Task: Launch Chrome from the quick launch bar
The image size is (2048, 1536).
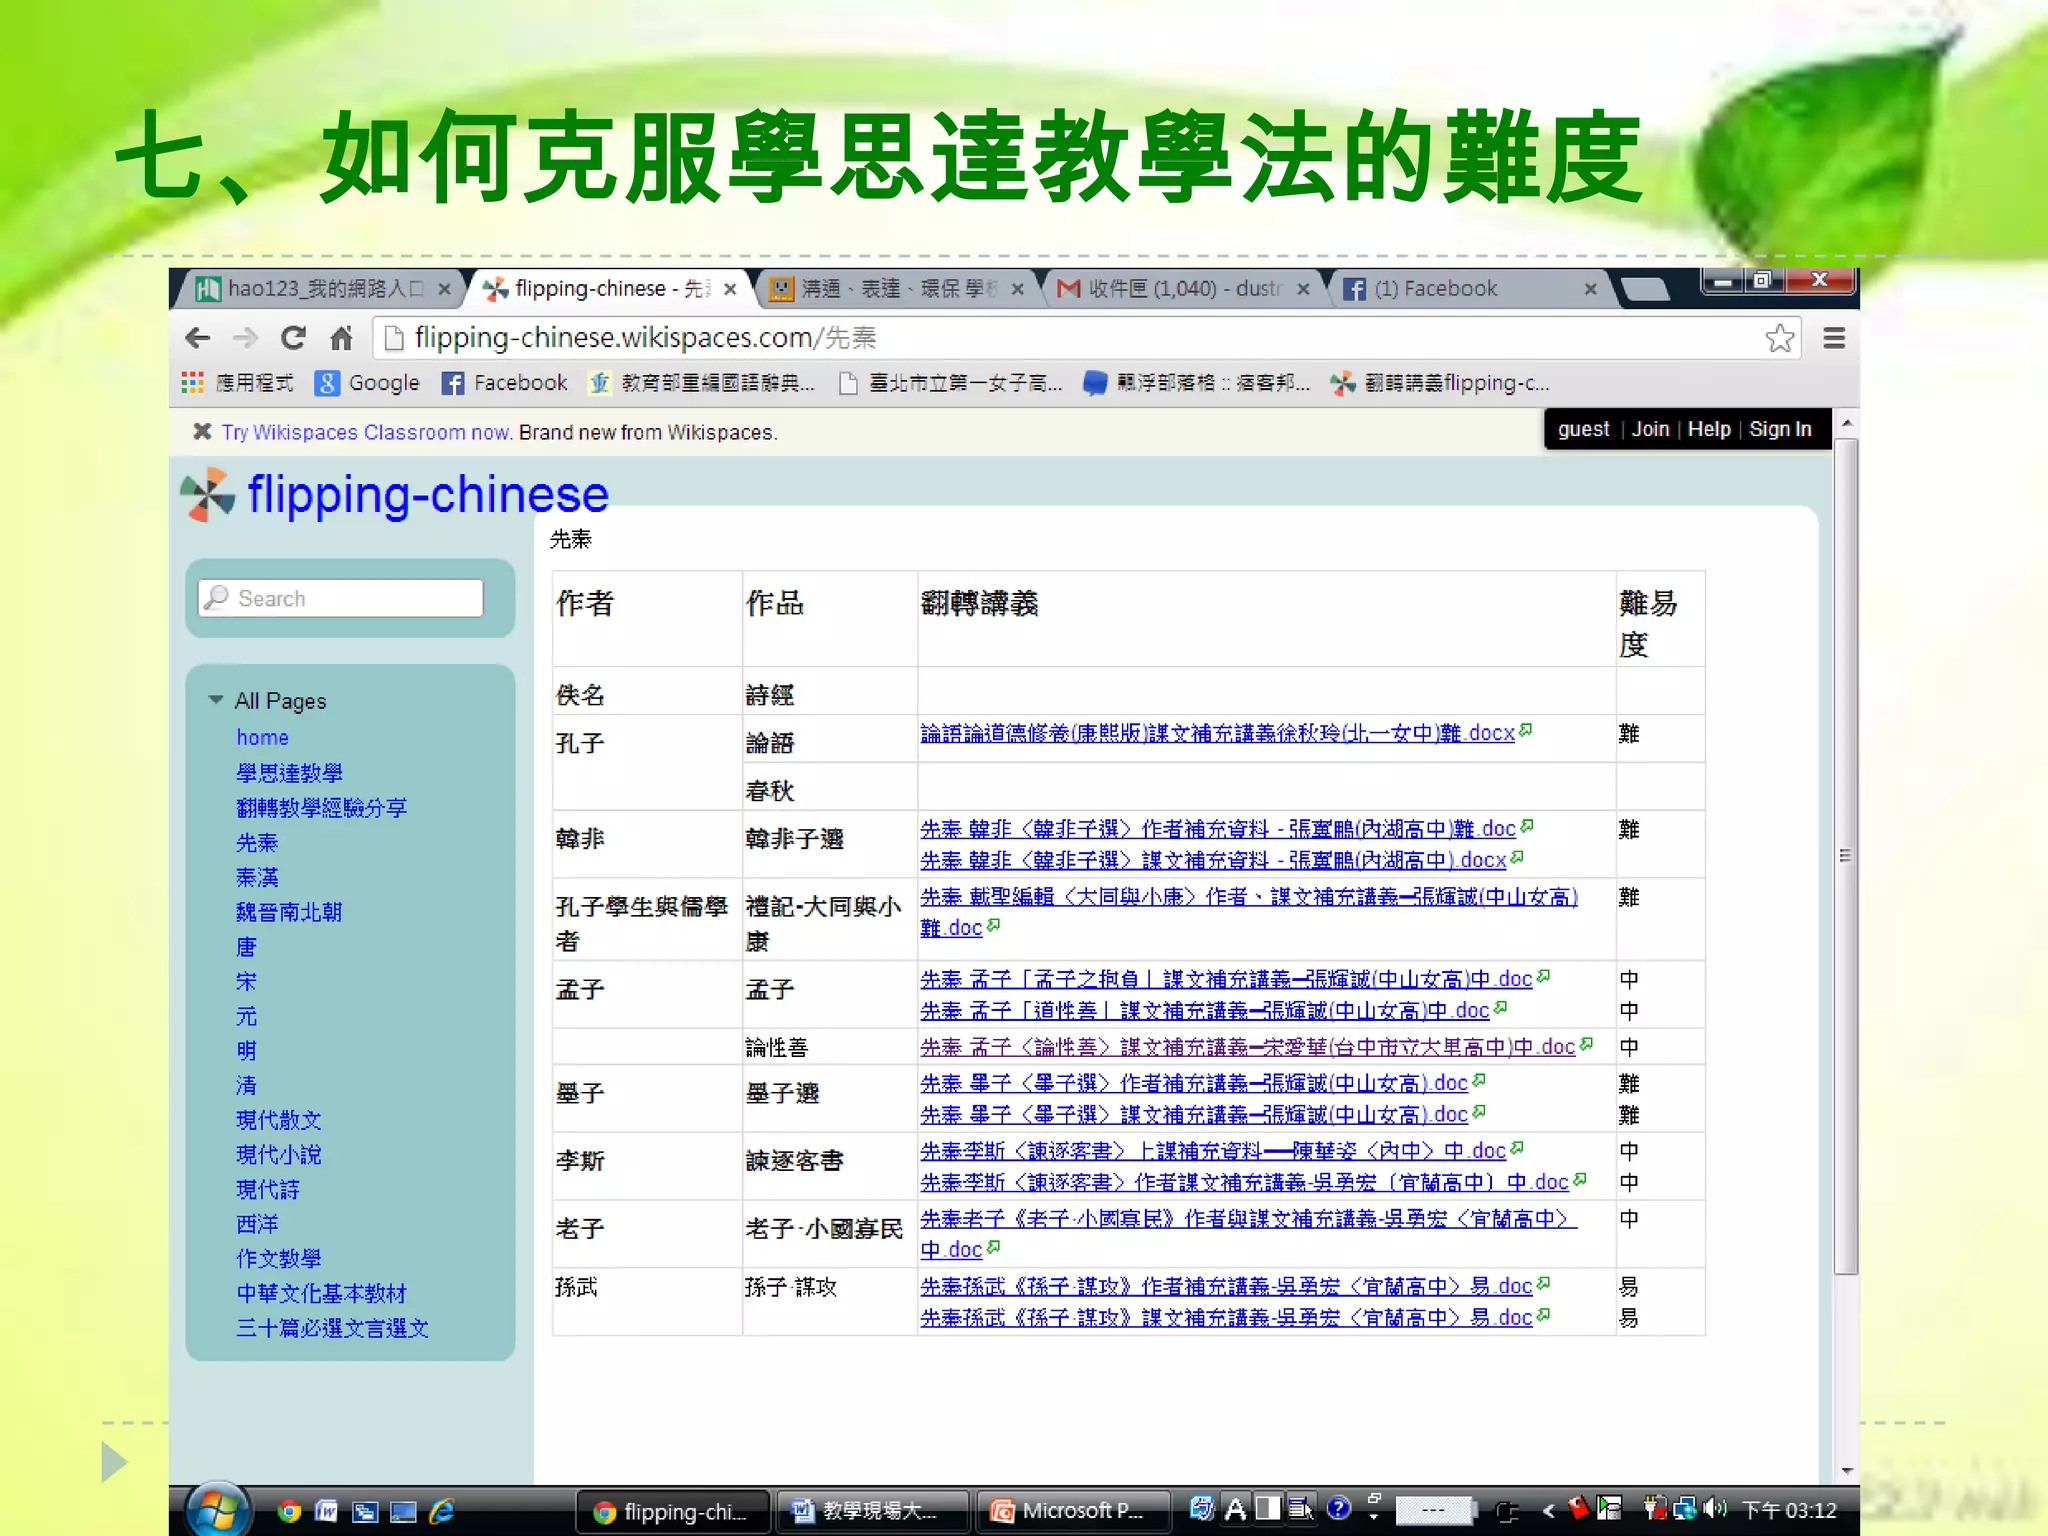Action: pos(289,1511)
